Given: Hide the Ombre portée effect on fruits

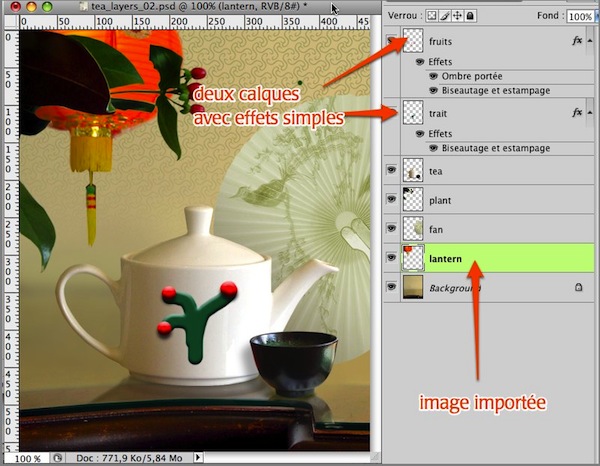Looking at the screenshot, I should point(433,75).
